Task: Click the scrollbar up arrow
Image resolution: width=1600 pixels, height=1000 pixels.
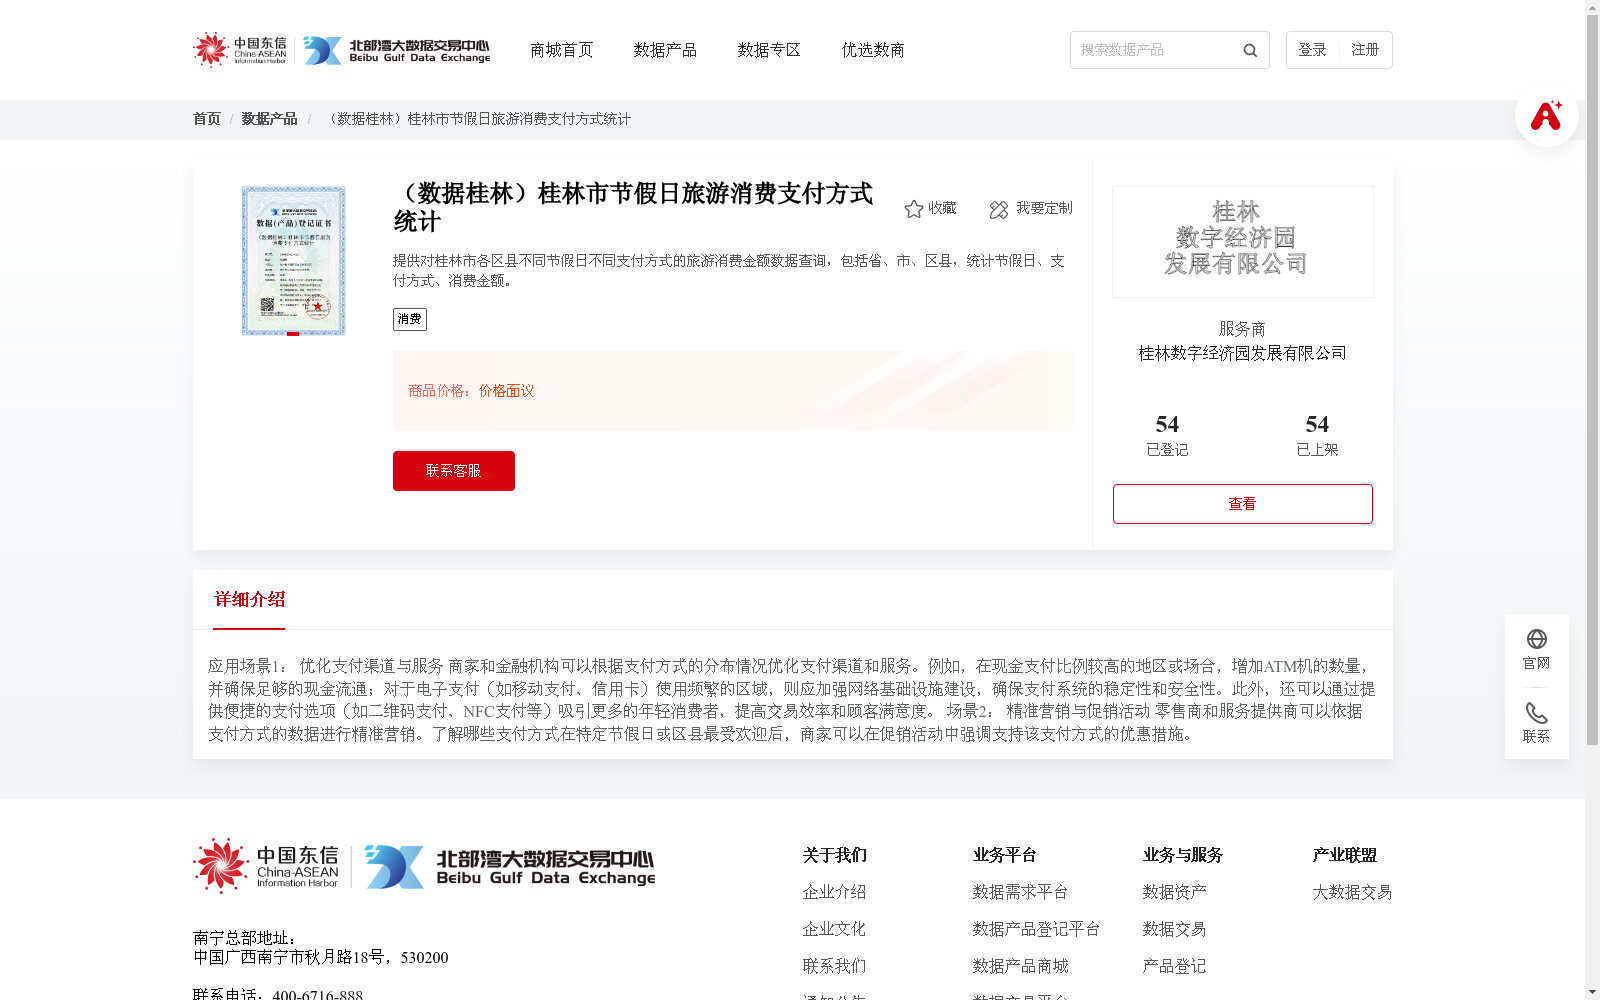Action: tap(1592, 7)
